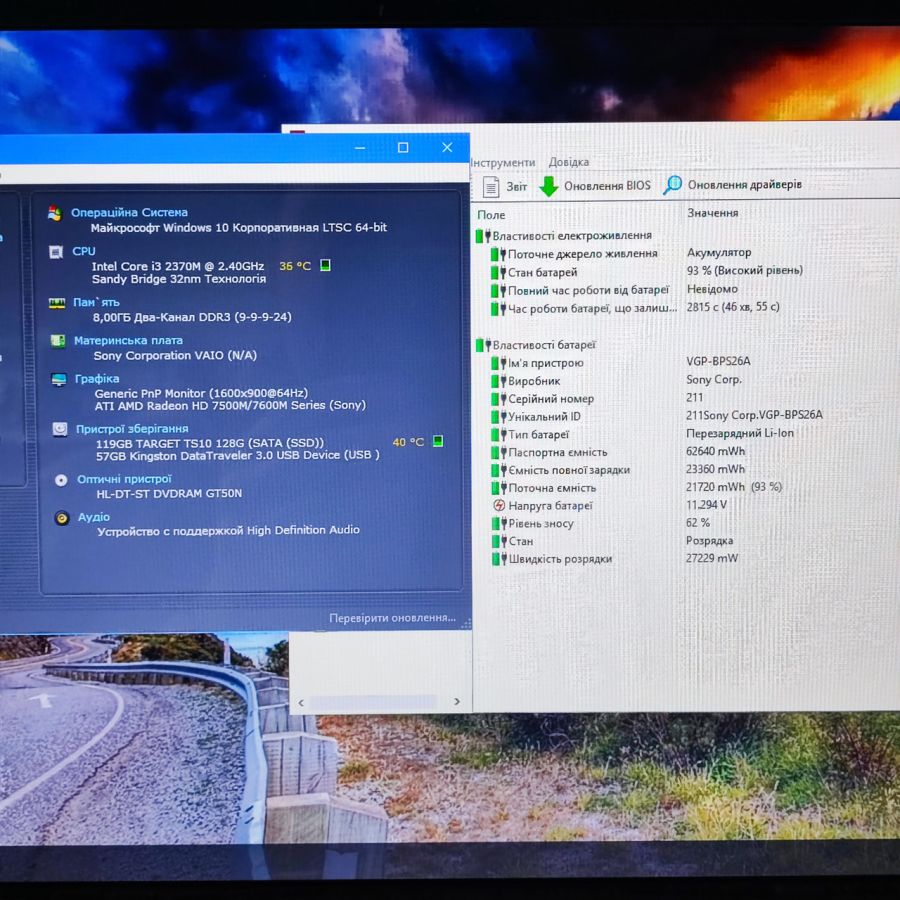Click the 11.294 V value cell
The image size is (900, 900).
707,505
